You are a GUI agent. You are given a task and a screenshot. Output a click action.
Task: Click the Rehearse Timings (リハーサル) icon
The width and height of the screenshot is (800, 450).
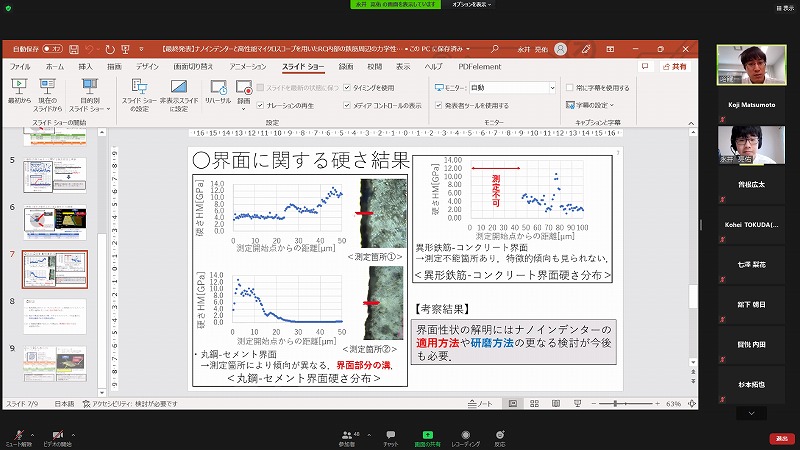click(218, 87)
